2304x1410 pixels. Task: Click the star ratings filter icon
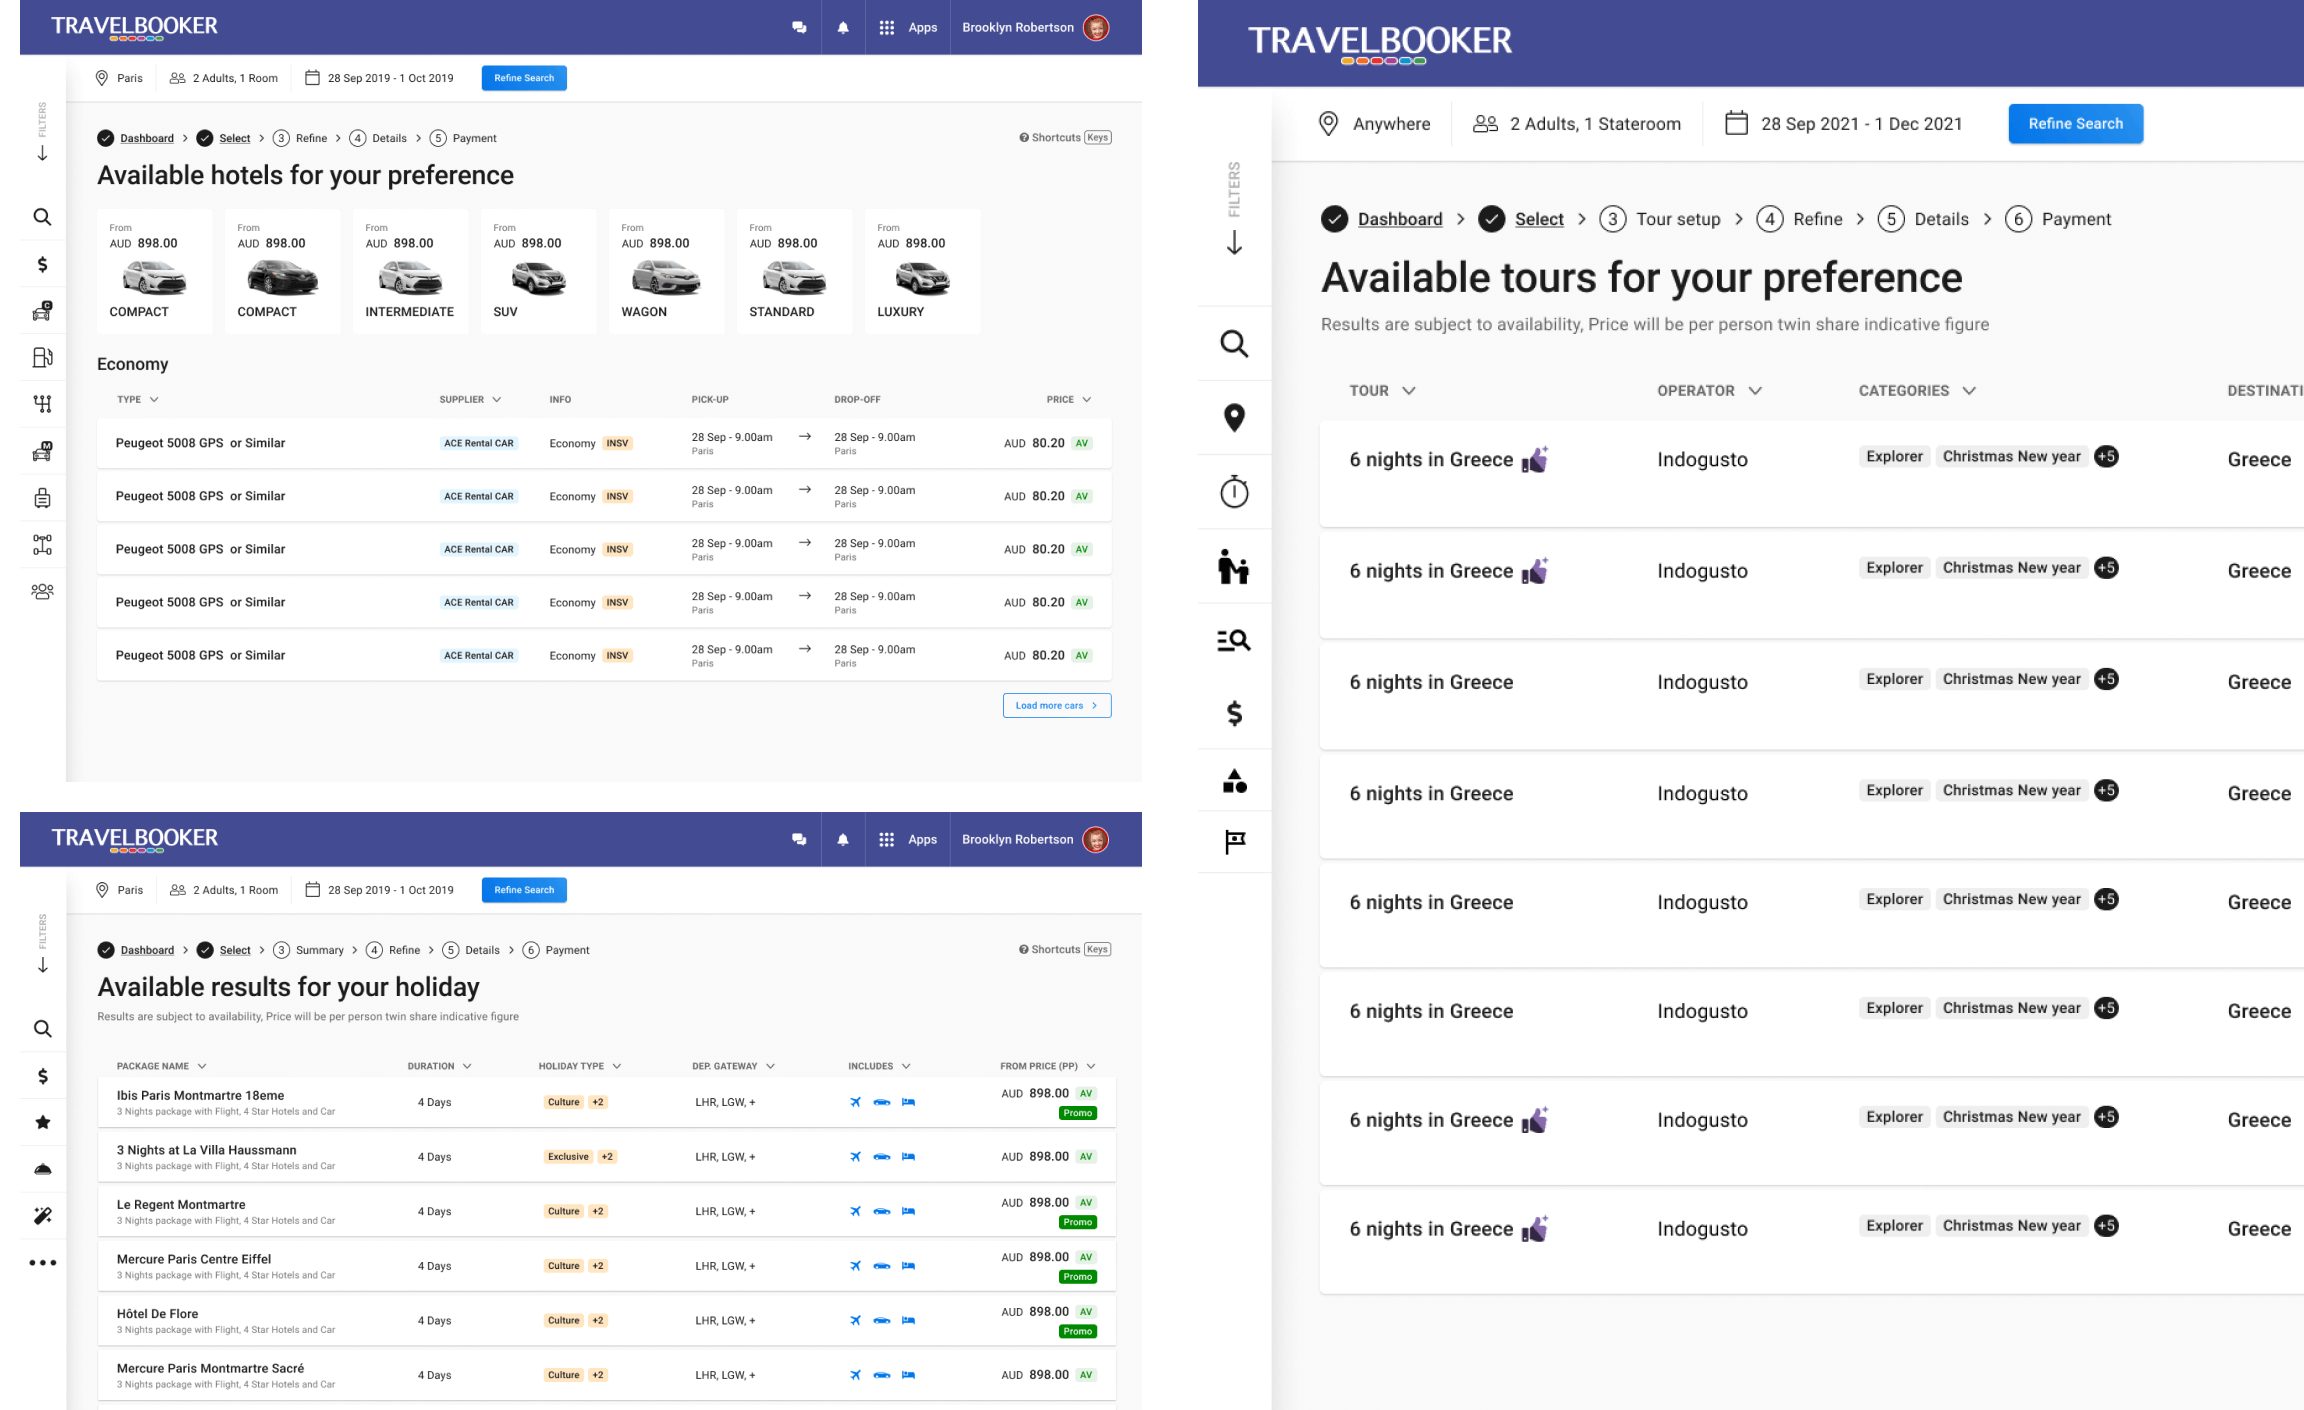(x=43, y=1122)
